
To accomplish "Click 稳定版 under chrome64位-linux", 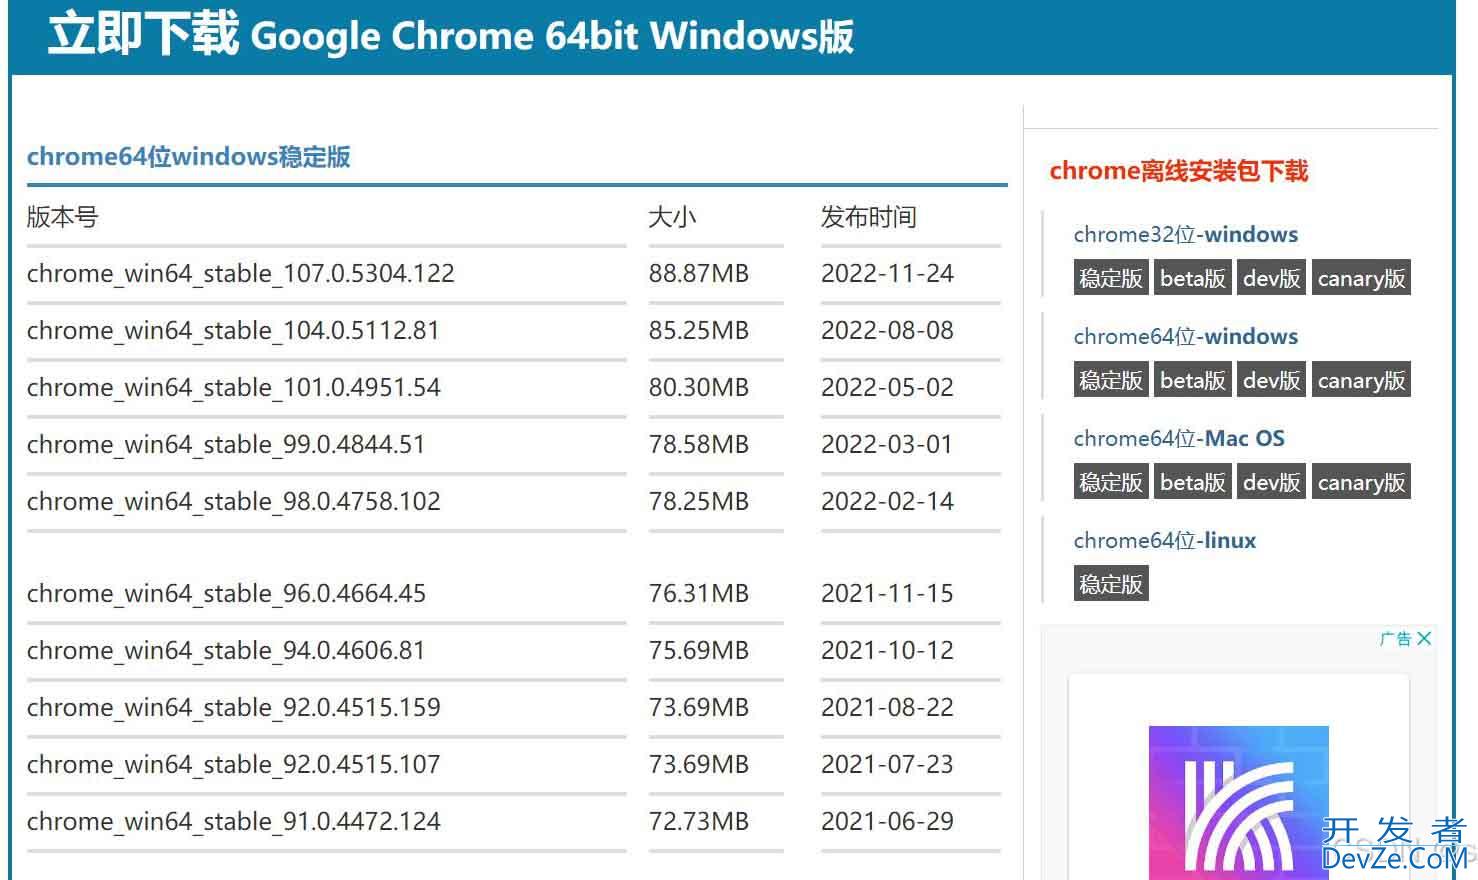I will coord(1111,584).
